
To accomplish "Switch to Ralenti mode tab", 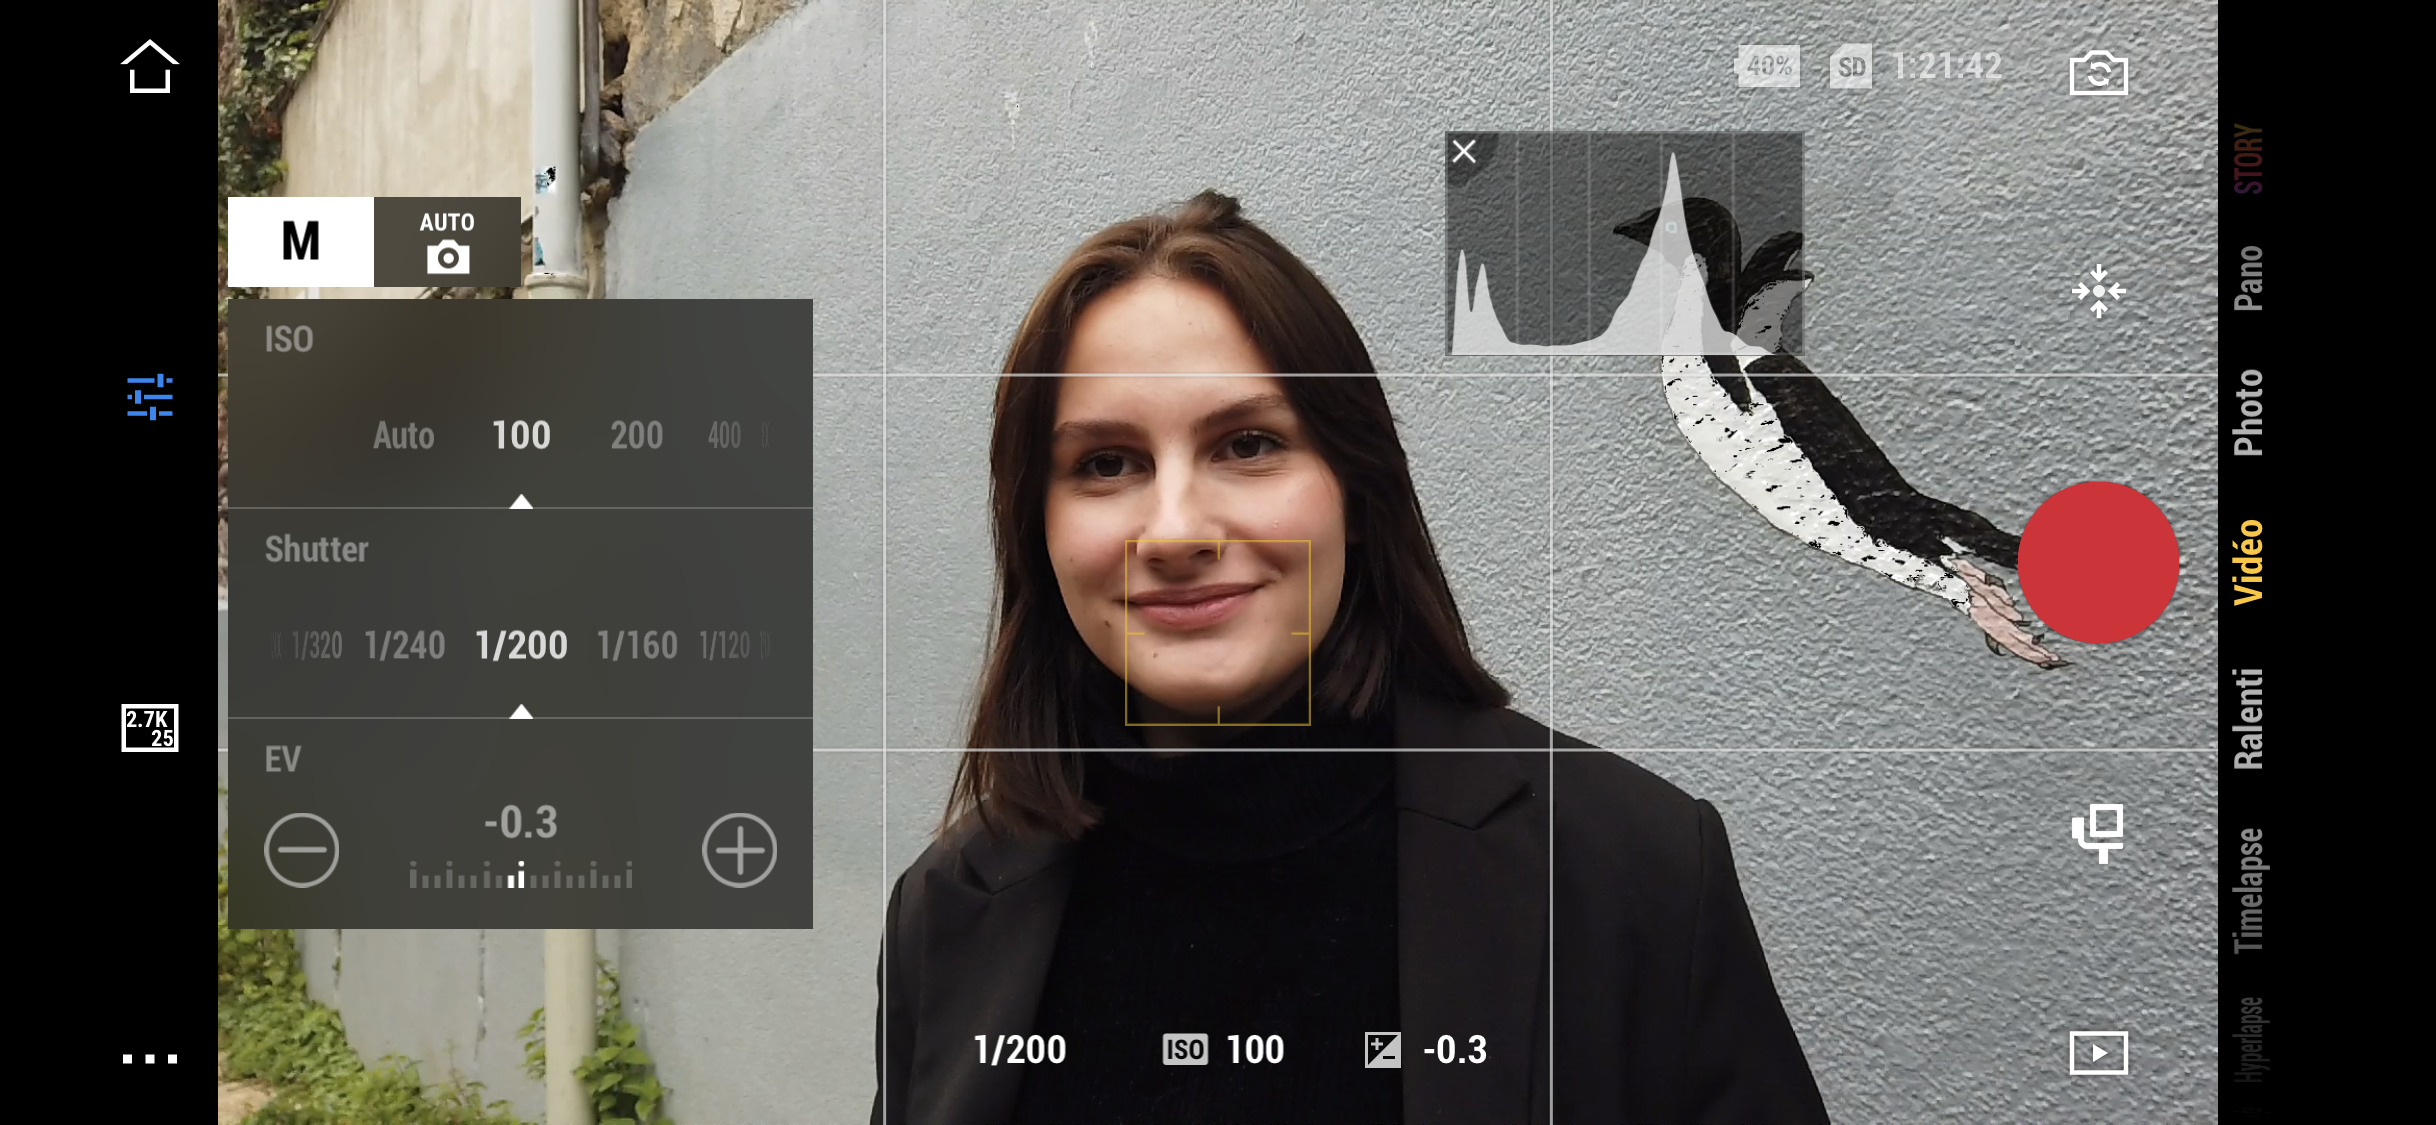I will pyautogui.click(x=2248, y=718).
